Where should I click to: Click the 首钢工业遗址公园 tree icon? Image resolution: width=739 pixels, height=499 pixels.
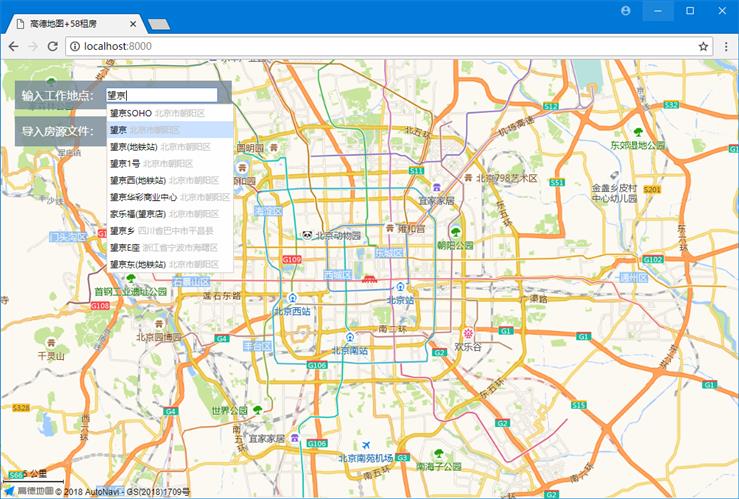pyautogui.click(x=131, y=279)
